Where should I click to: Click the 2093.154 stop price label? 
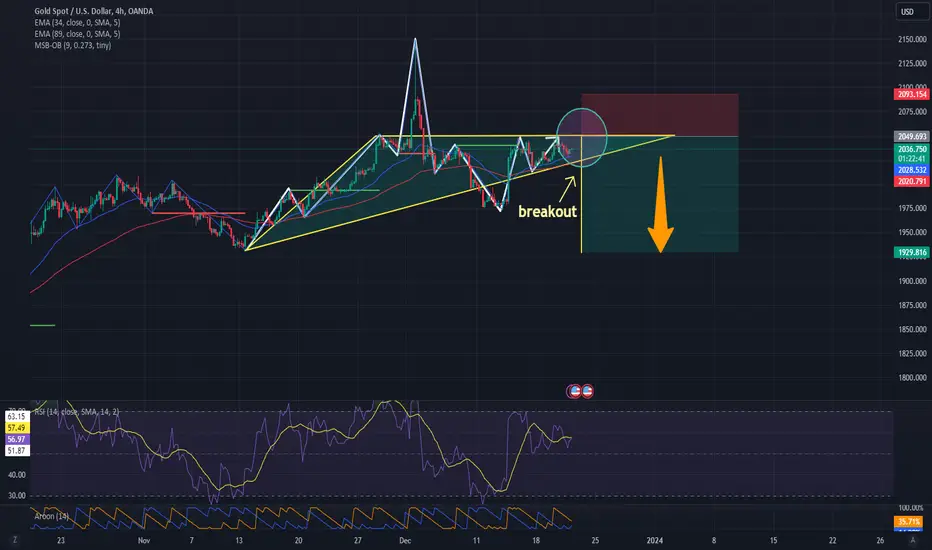911,95
